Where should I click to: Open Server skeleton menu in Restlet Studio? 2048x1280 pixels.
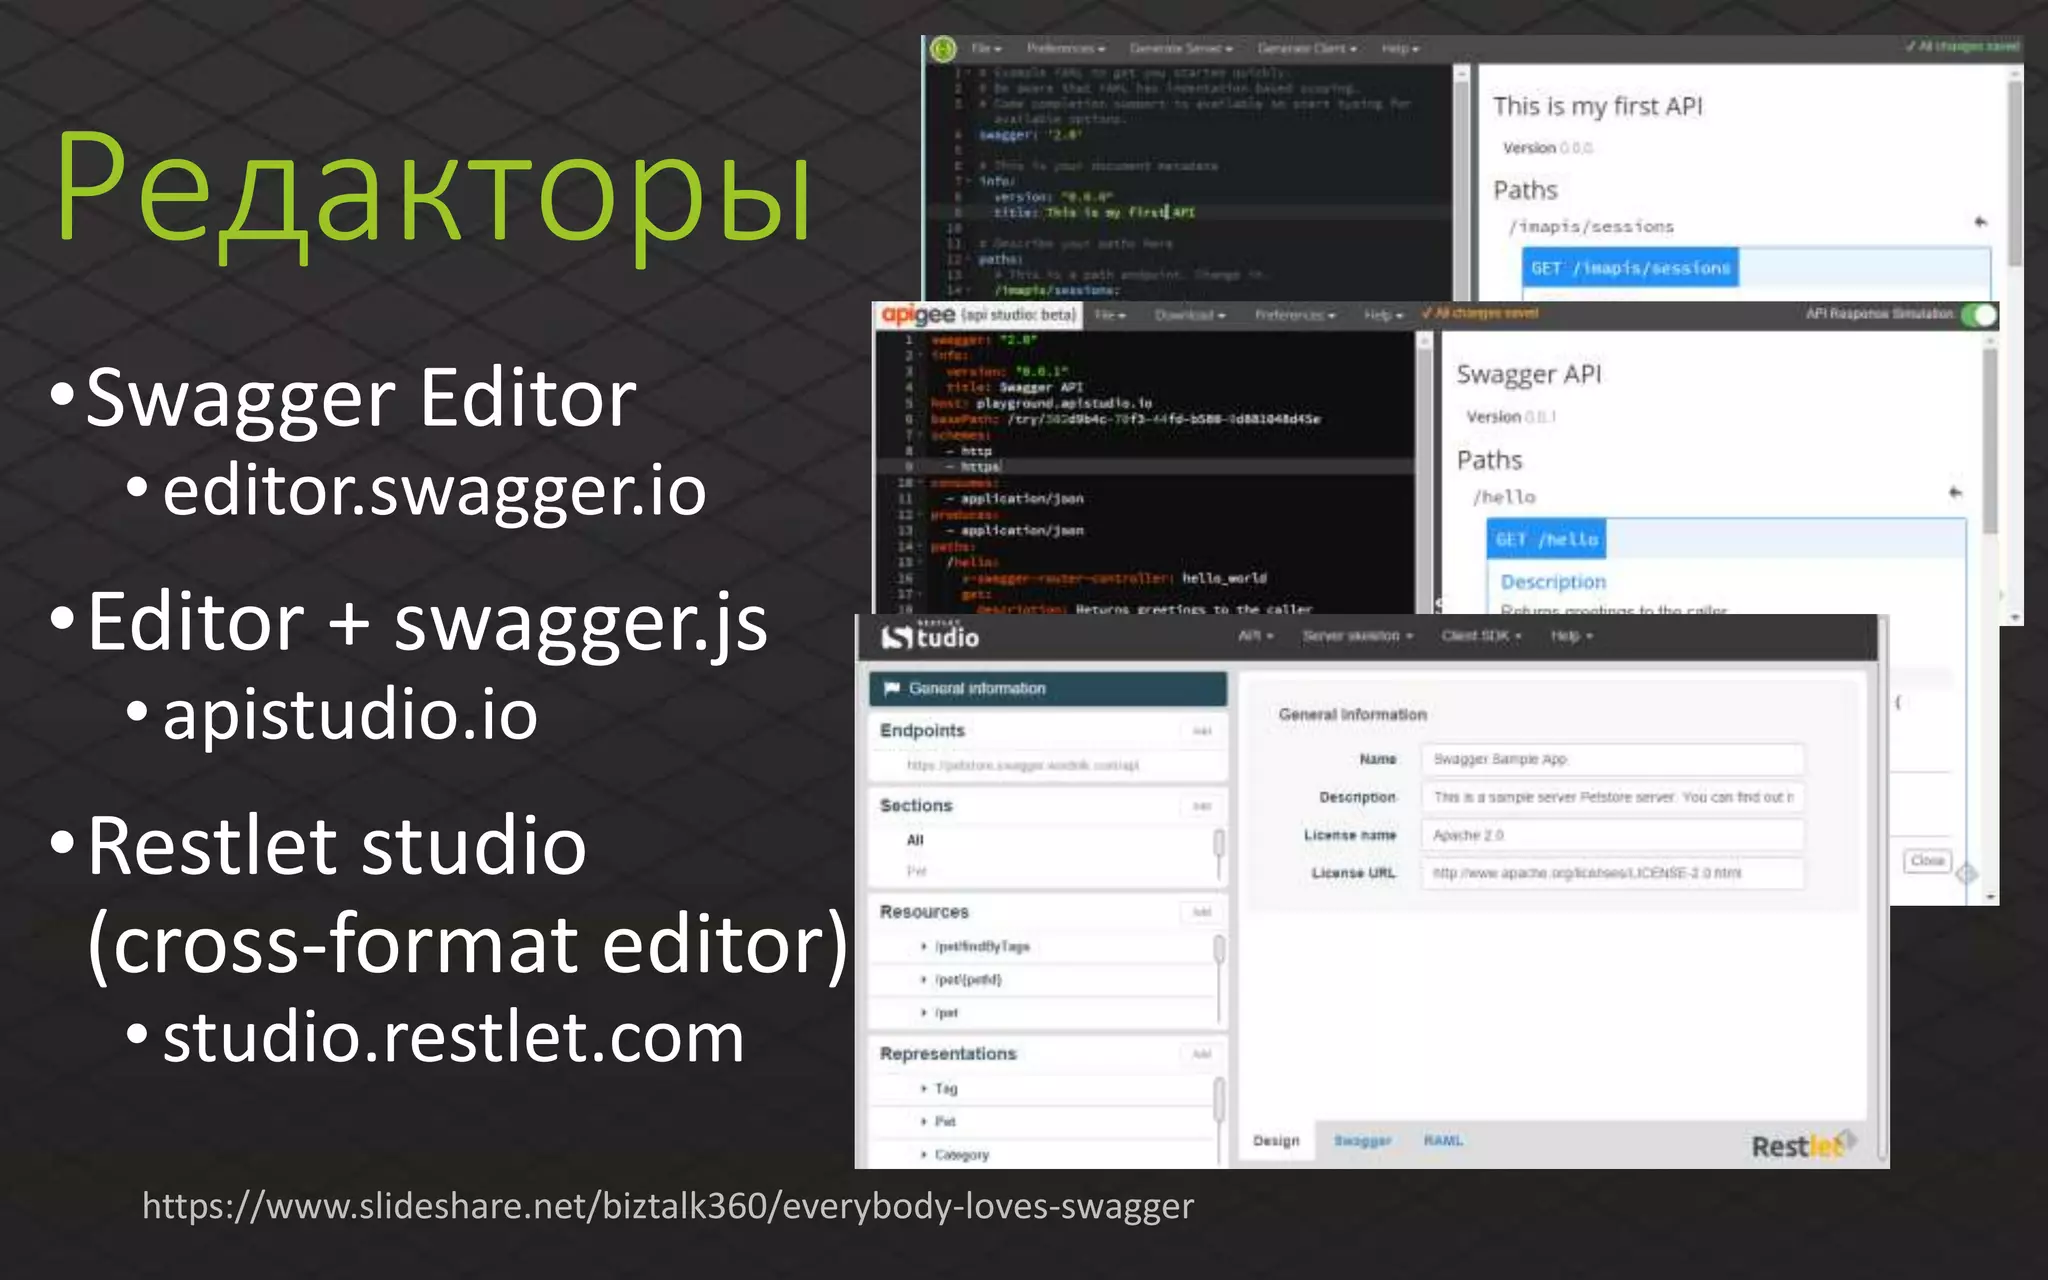[x=1357, y=636]
